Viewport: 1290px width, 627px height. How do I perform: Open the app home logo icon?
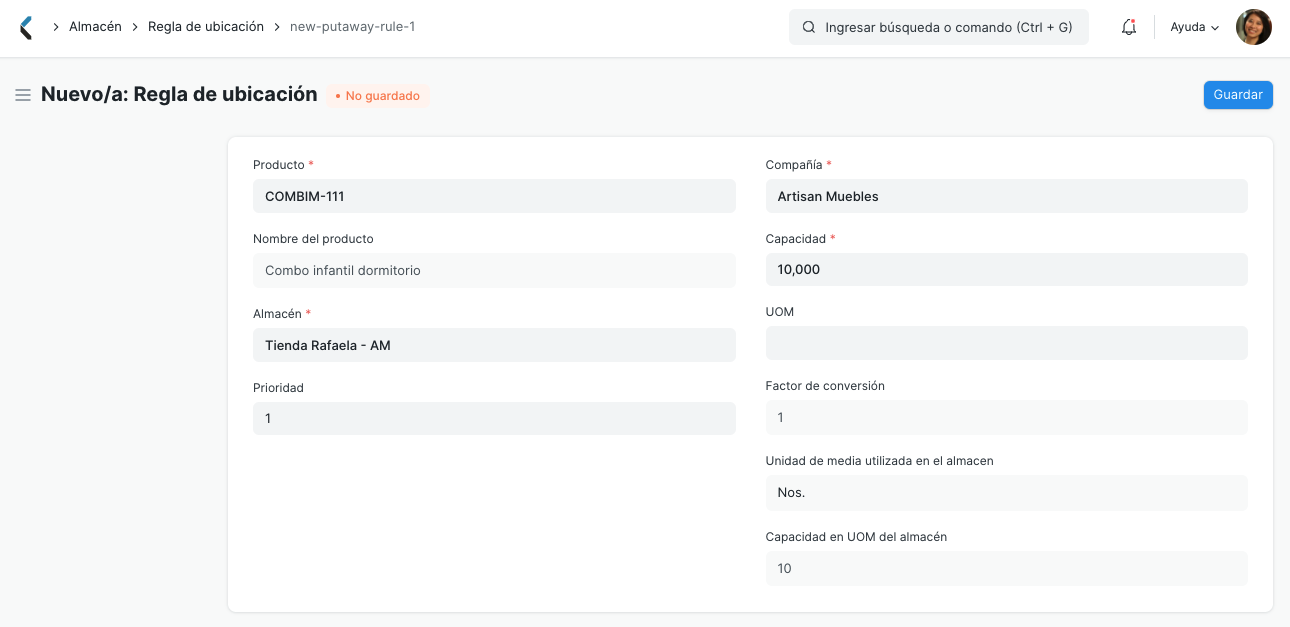26,27
